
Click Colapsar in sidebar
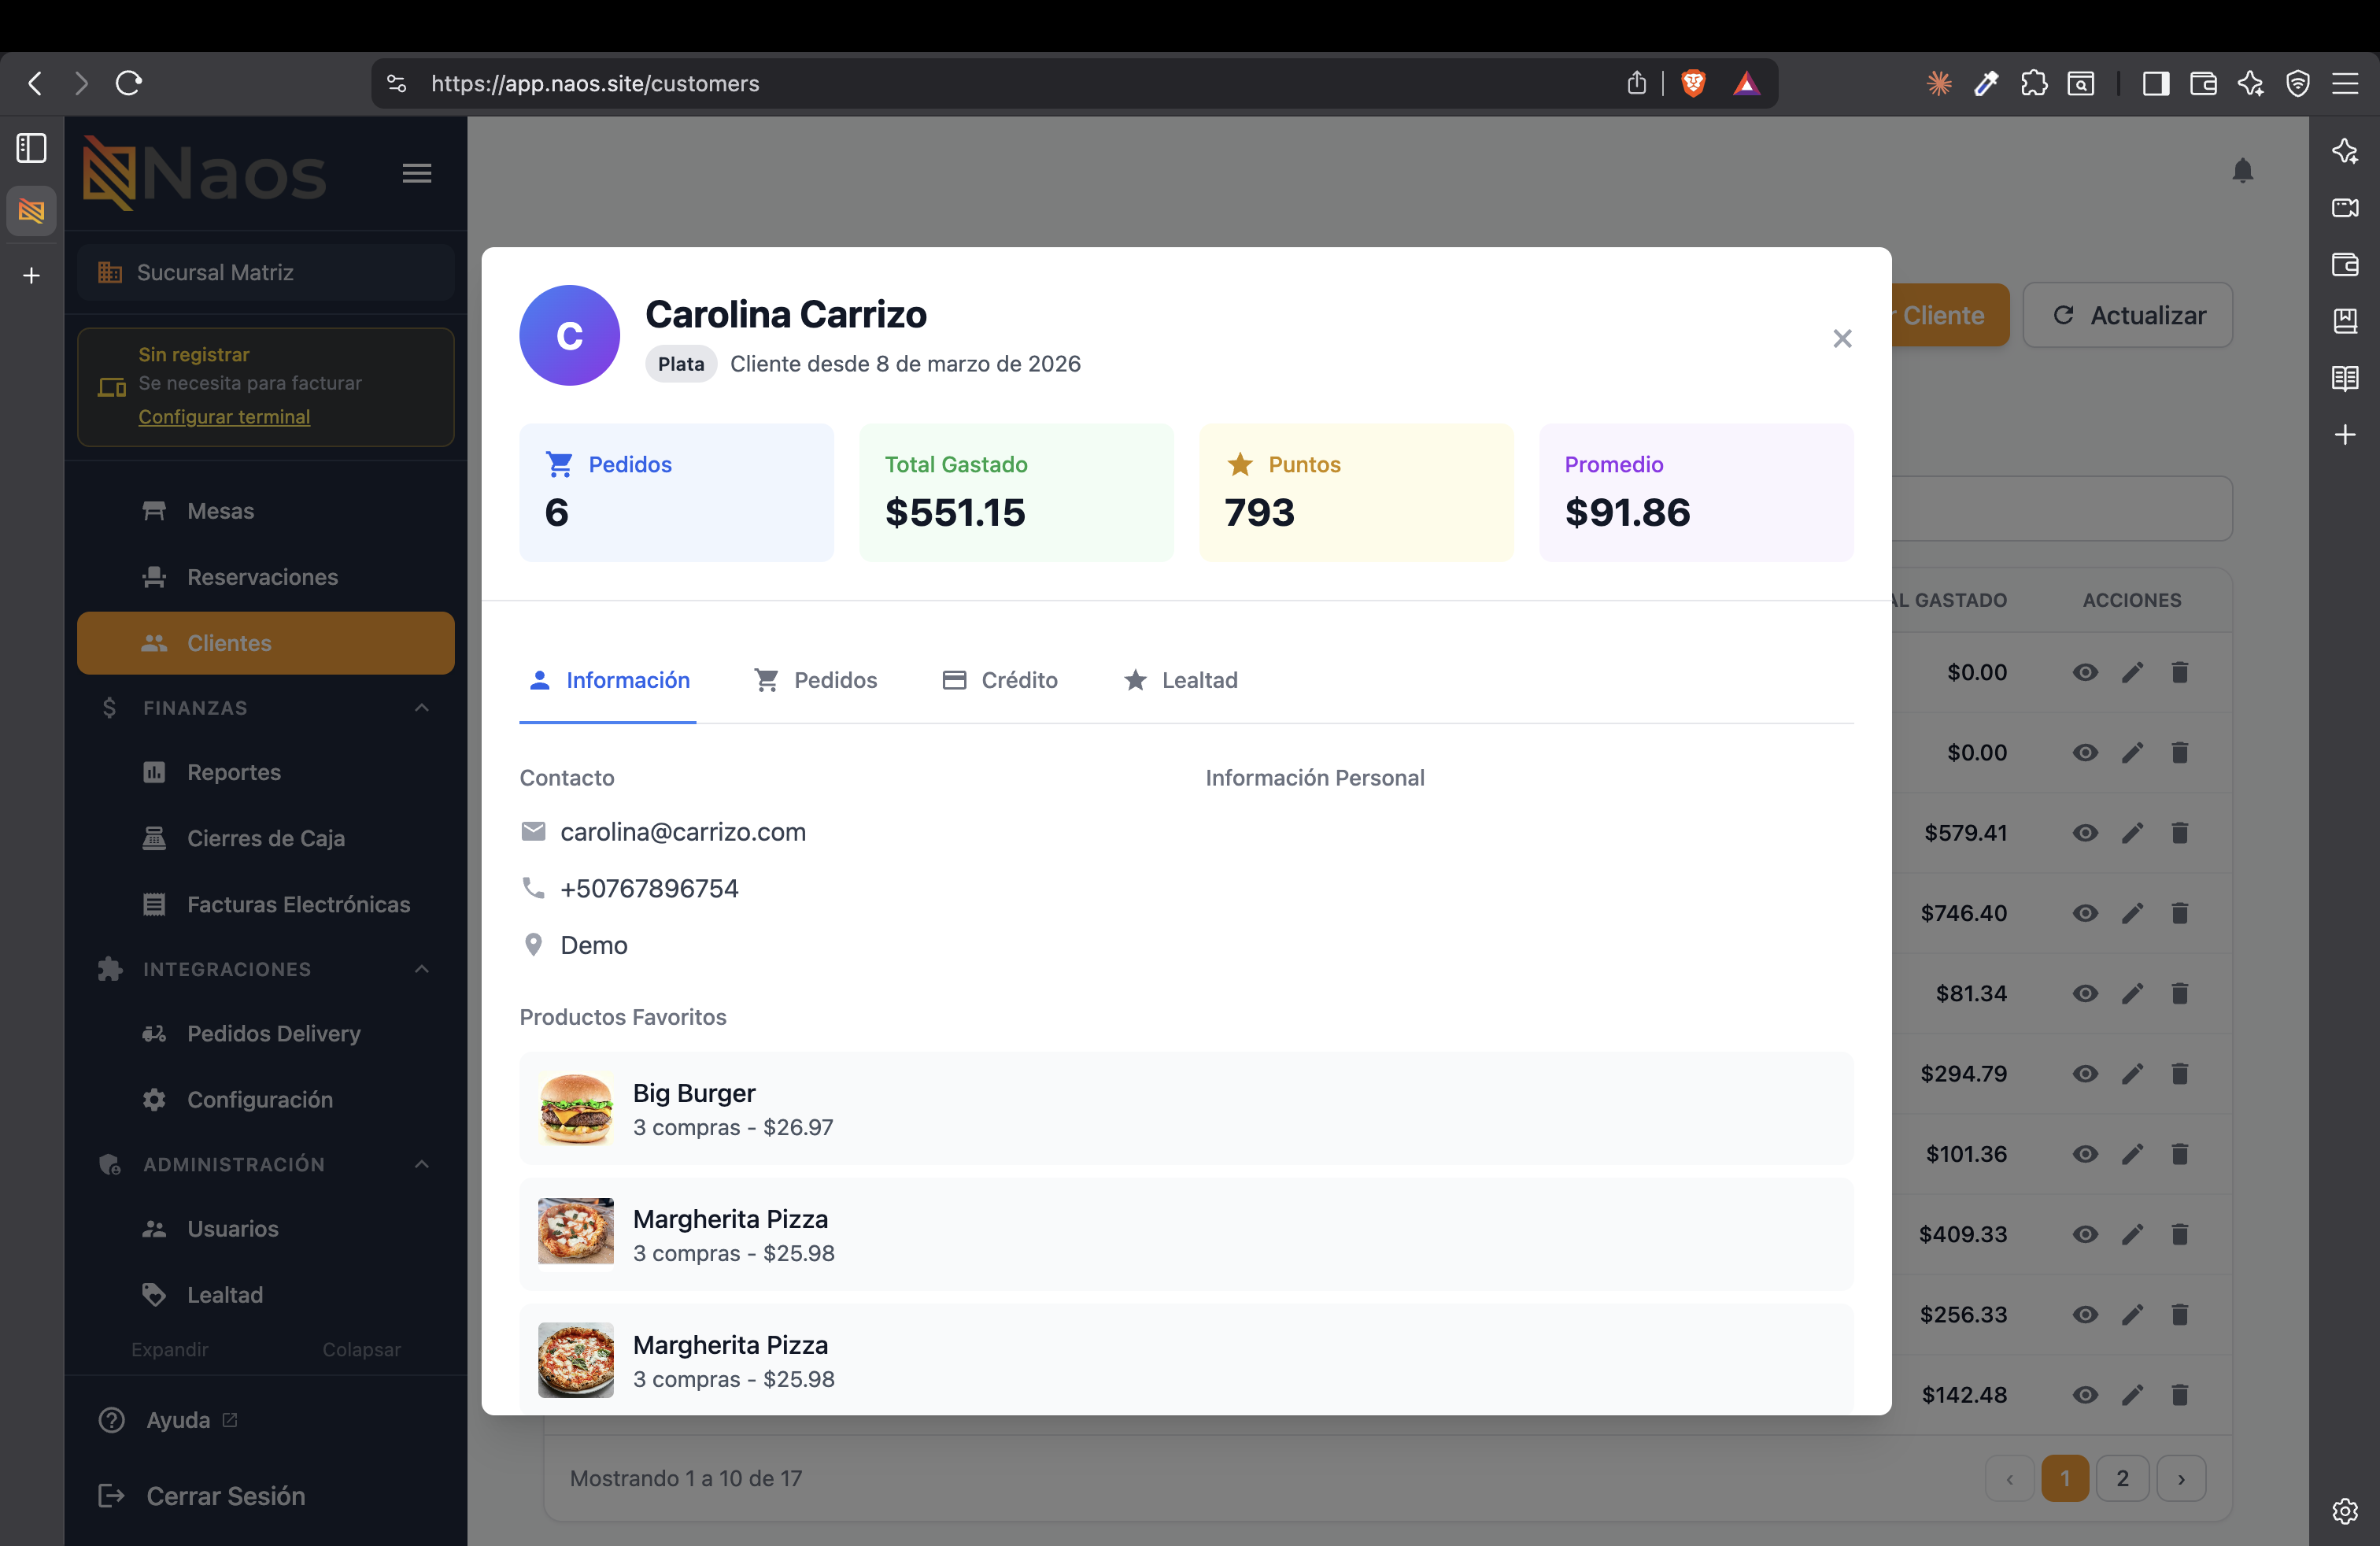(x=361, y=1349)
